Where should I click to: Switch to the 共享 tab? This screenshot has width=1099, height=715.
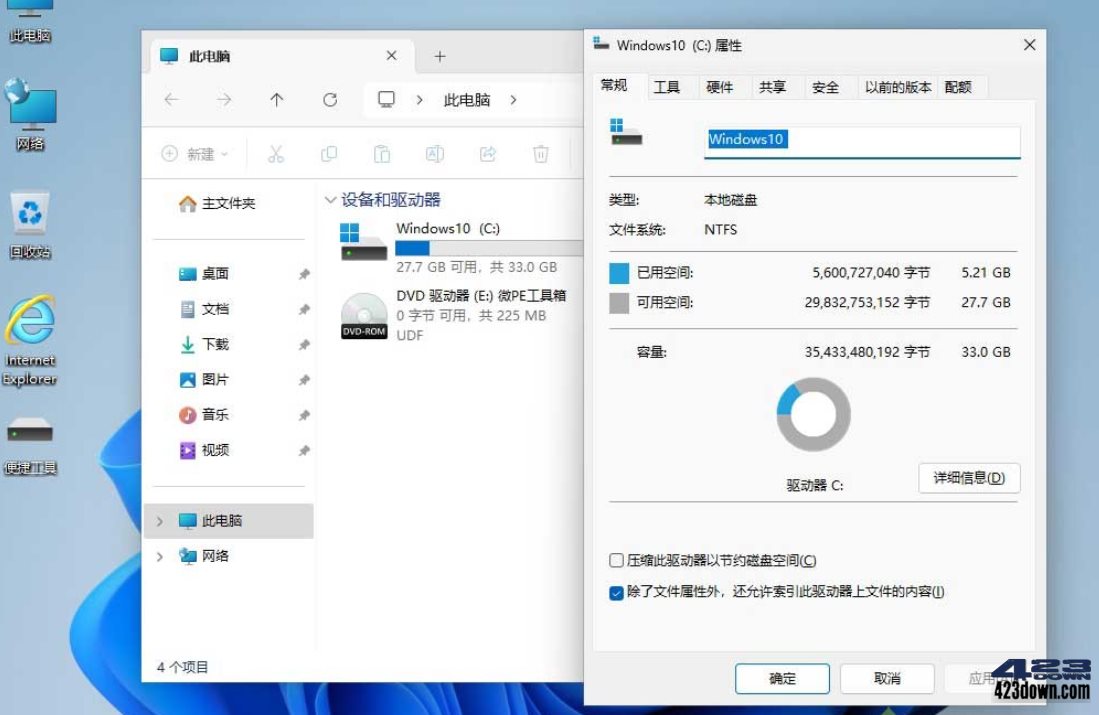pos(772,87)
